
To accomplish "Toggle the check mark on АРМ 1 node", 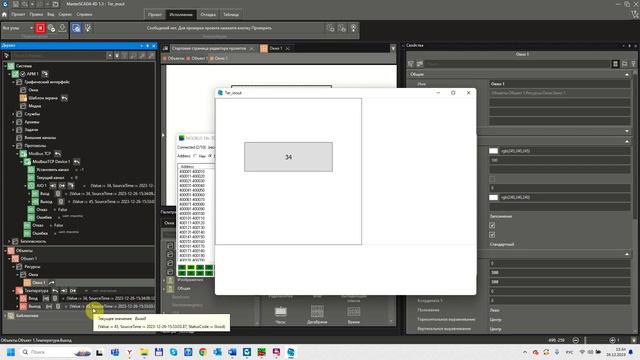I will (23, 74).
